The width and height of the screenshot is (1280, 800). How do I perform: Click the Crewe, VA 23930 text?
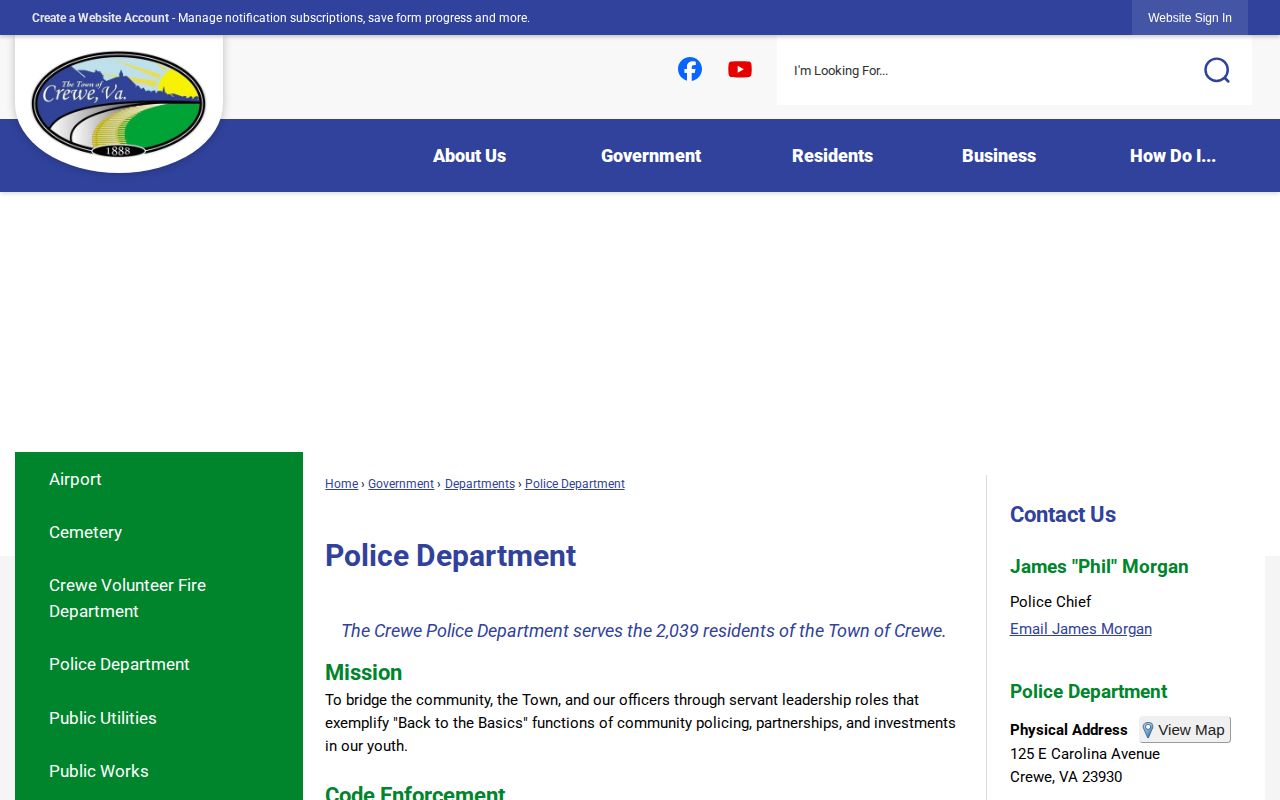(x=1066, y=777)
